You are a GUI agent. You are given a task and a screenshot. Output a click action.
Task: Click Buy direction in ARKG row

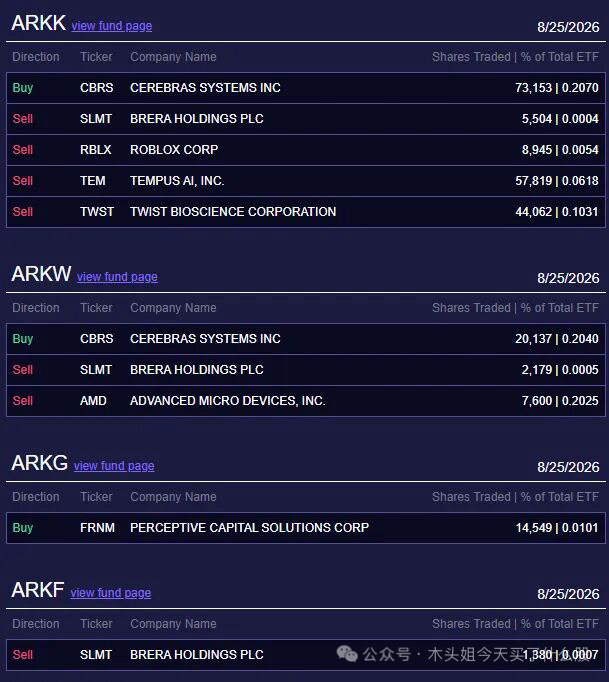(x=23, y=528)
